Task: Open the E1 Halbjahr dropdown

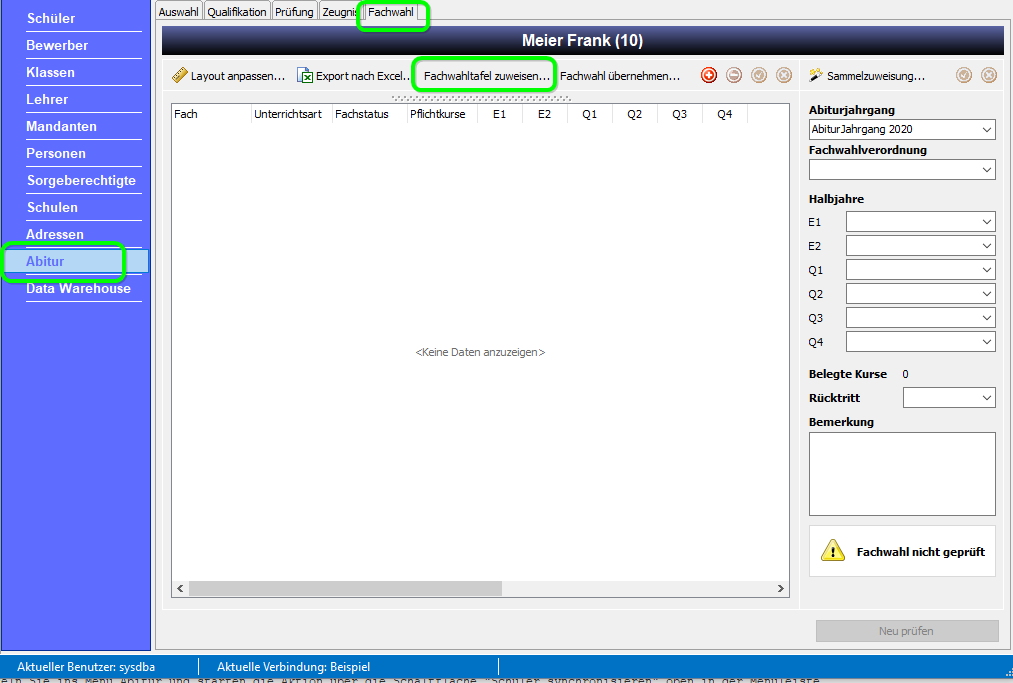Action: [921, 222]
